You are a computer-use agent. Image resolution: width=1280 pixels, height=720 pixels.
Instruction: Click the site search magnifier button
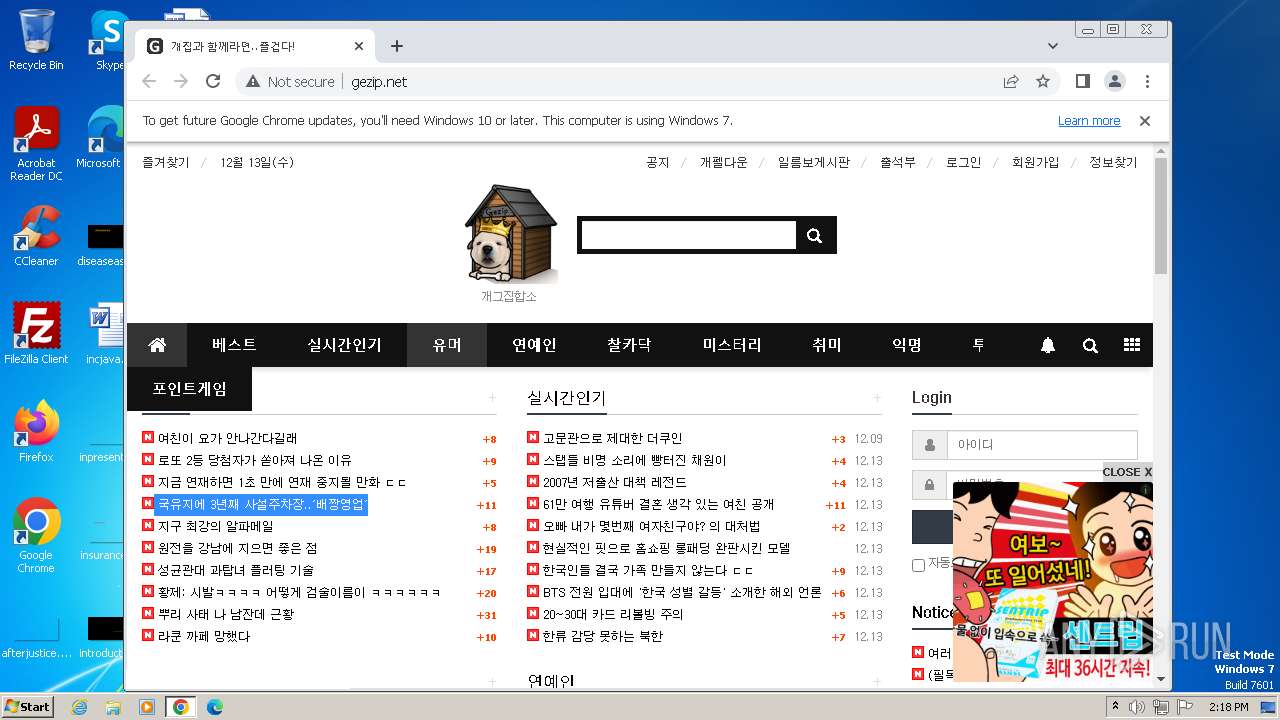[x=815, y=236]
